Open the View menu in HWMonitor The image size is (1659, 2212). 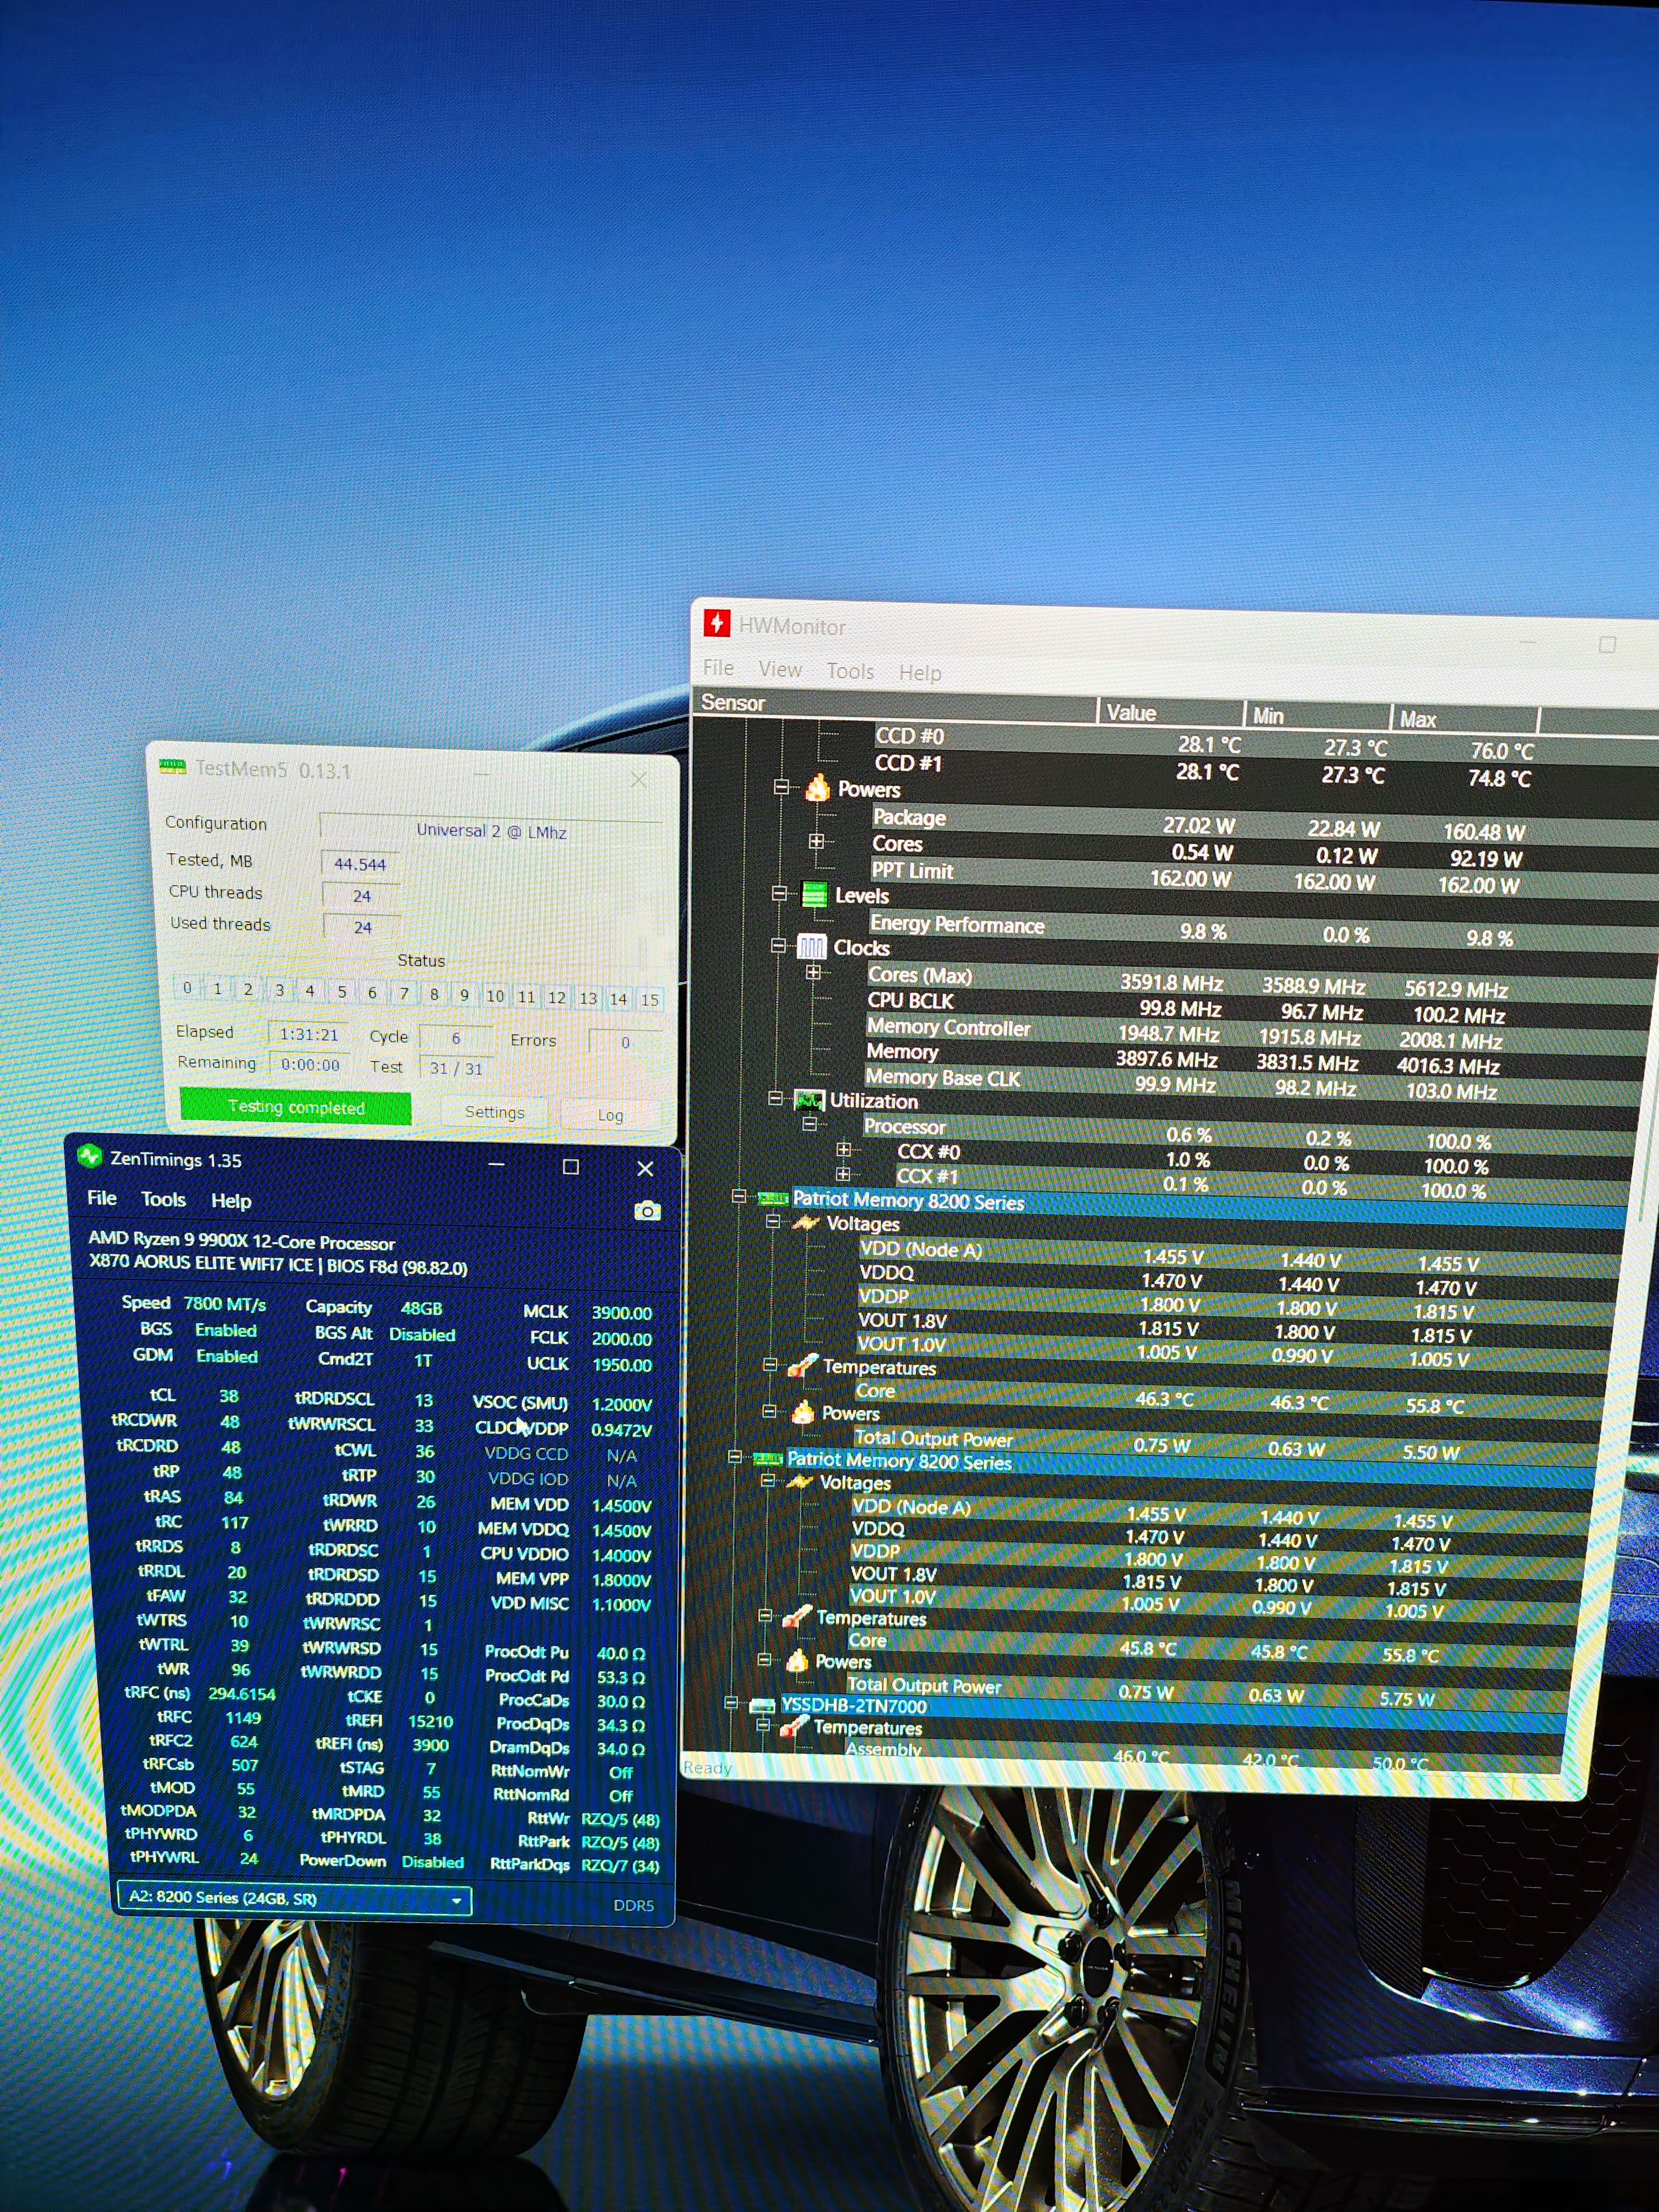point(779,669)
